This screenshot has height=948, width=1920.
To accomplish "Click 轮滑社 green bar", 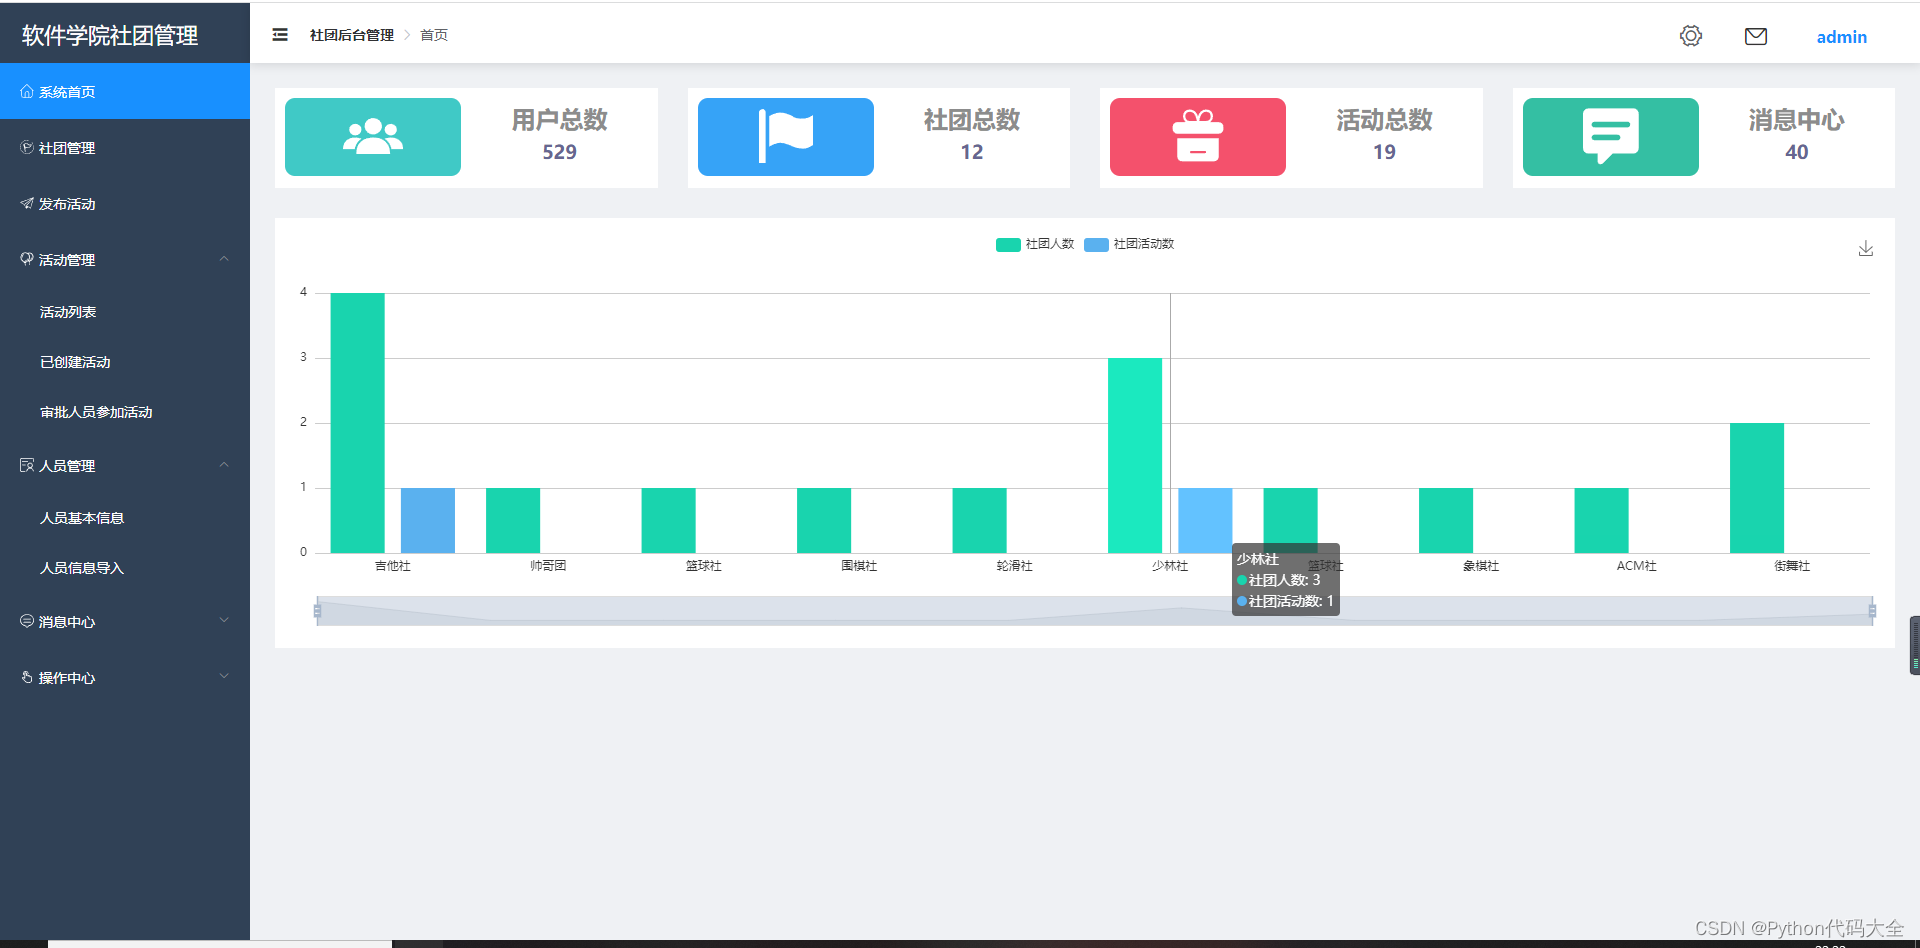I will 980,520.
